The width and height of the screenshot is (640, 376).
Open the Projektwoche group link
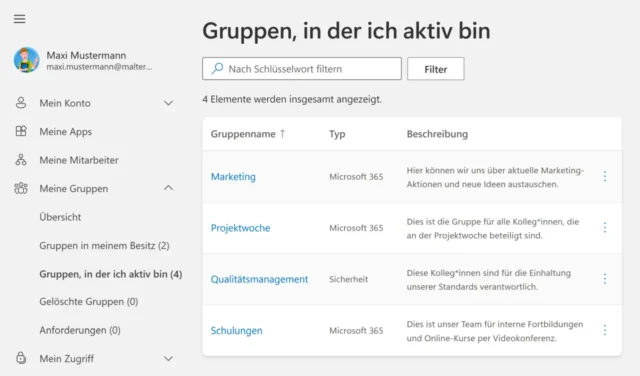point(240,228)
